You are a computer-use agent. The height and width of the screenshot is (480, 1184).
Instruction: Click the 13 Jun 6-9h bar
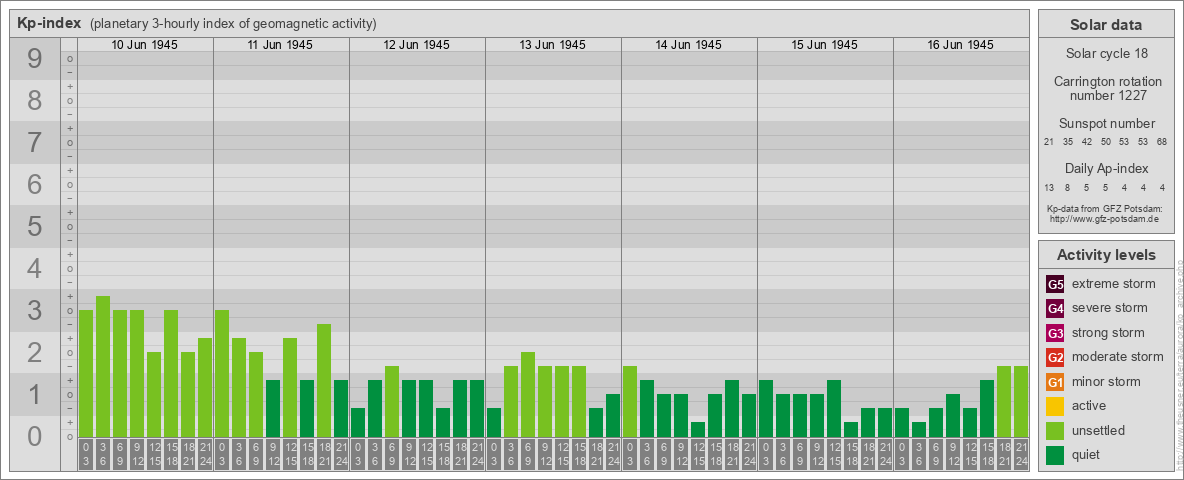[528, 395]
